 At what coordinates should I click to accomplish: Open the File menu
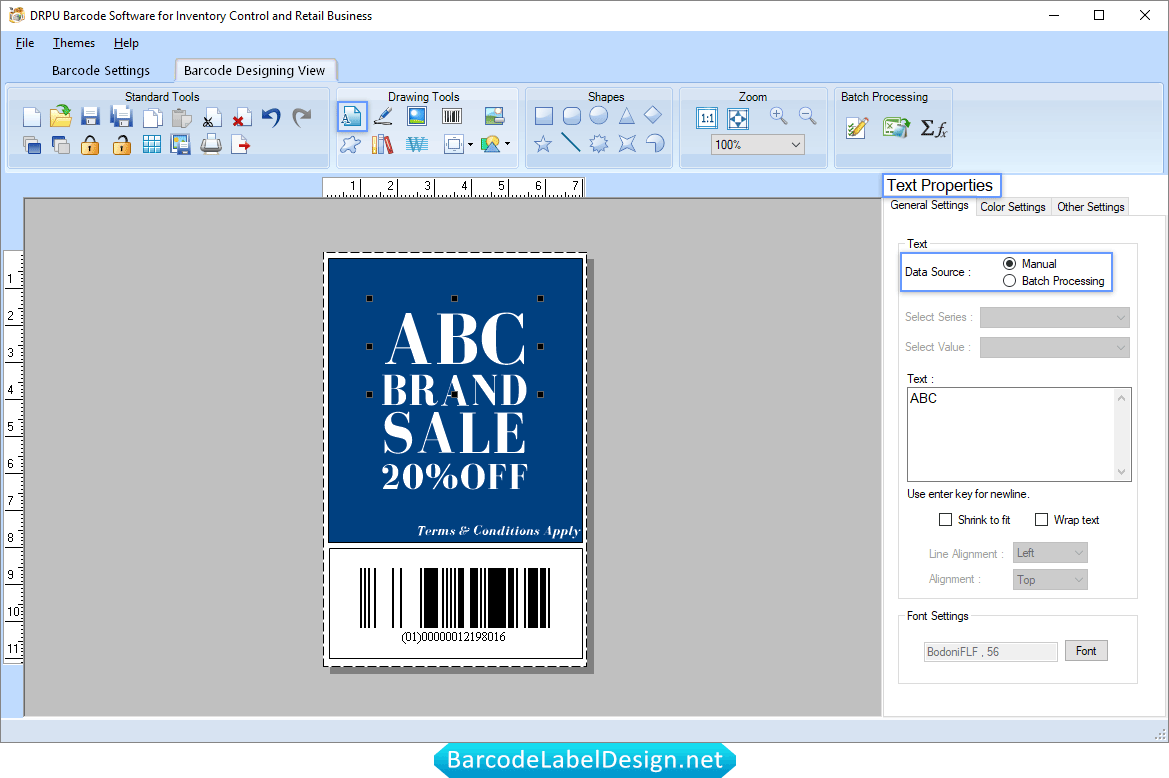point(25,43)
